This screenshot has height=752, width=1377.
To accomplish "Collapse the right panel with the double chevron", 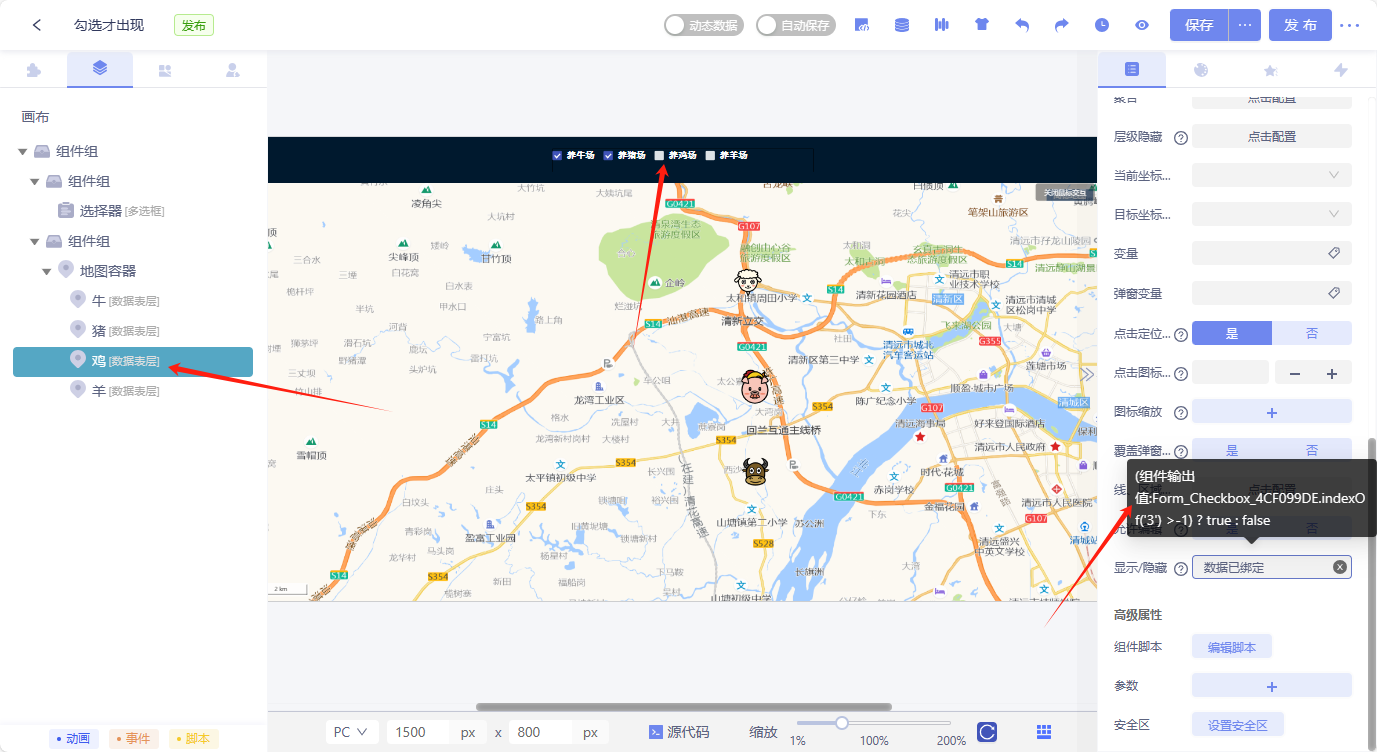I will point(1088,374).
